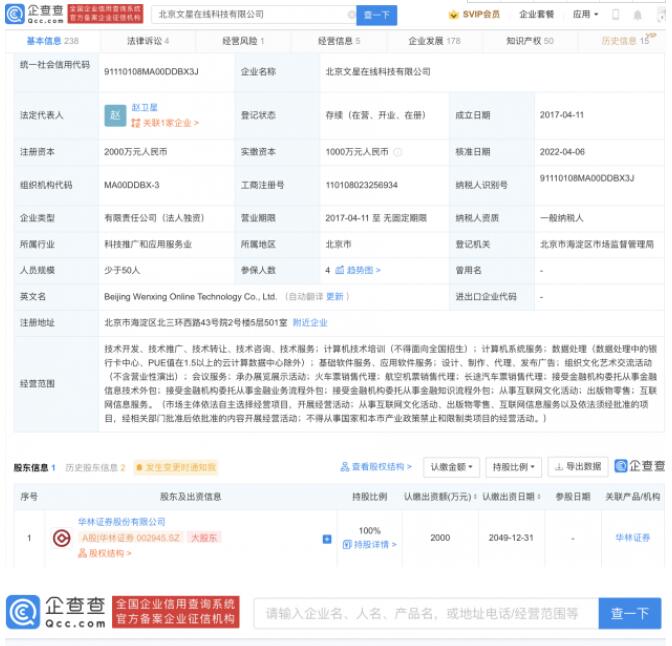Switch to the 法律诉讼 tab
This screenshot has width=672, height=646.
(148, 41)
